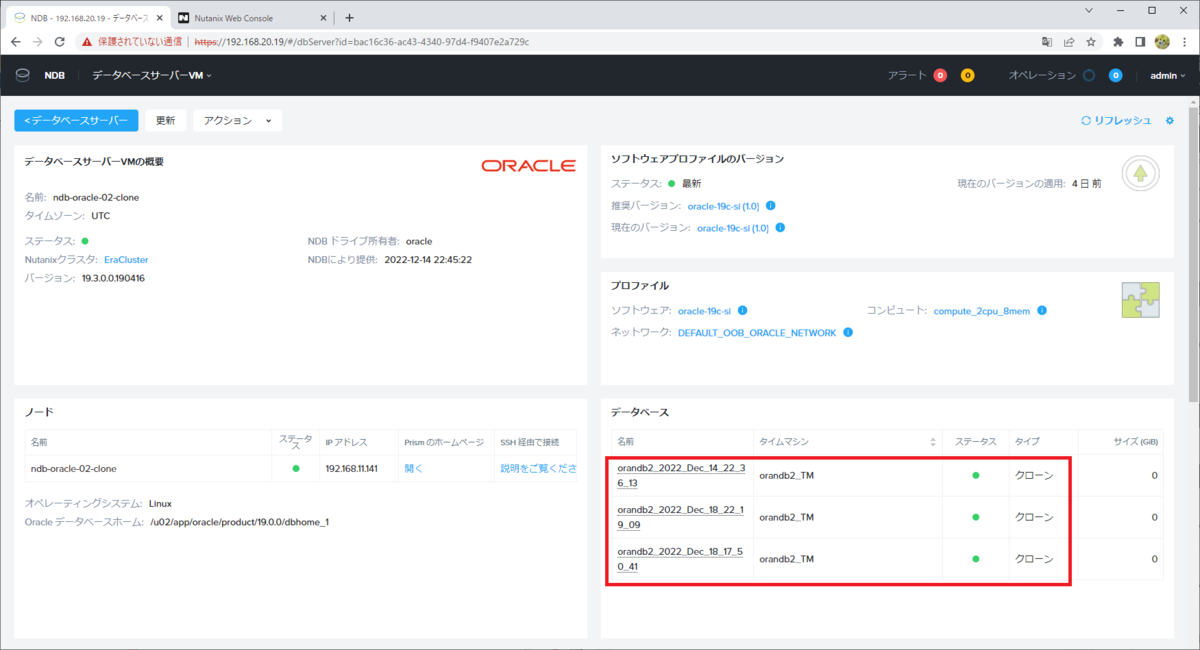Click the operations progress ring icon

coord(1089,75)
